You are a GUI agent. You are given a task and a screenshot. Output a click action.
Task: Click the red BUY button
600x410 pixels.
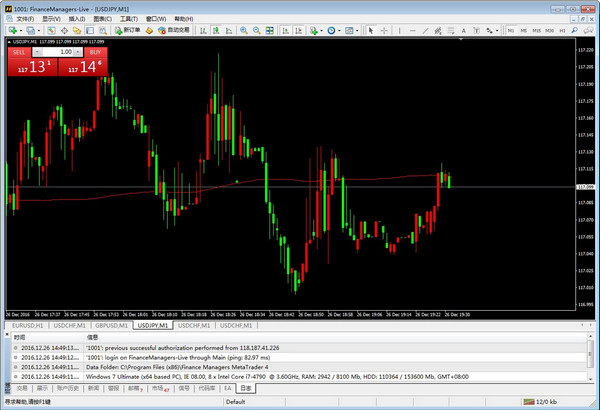click(94, 51)
